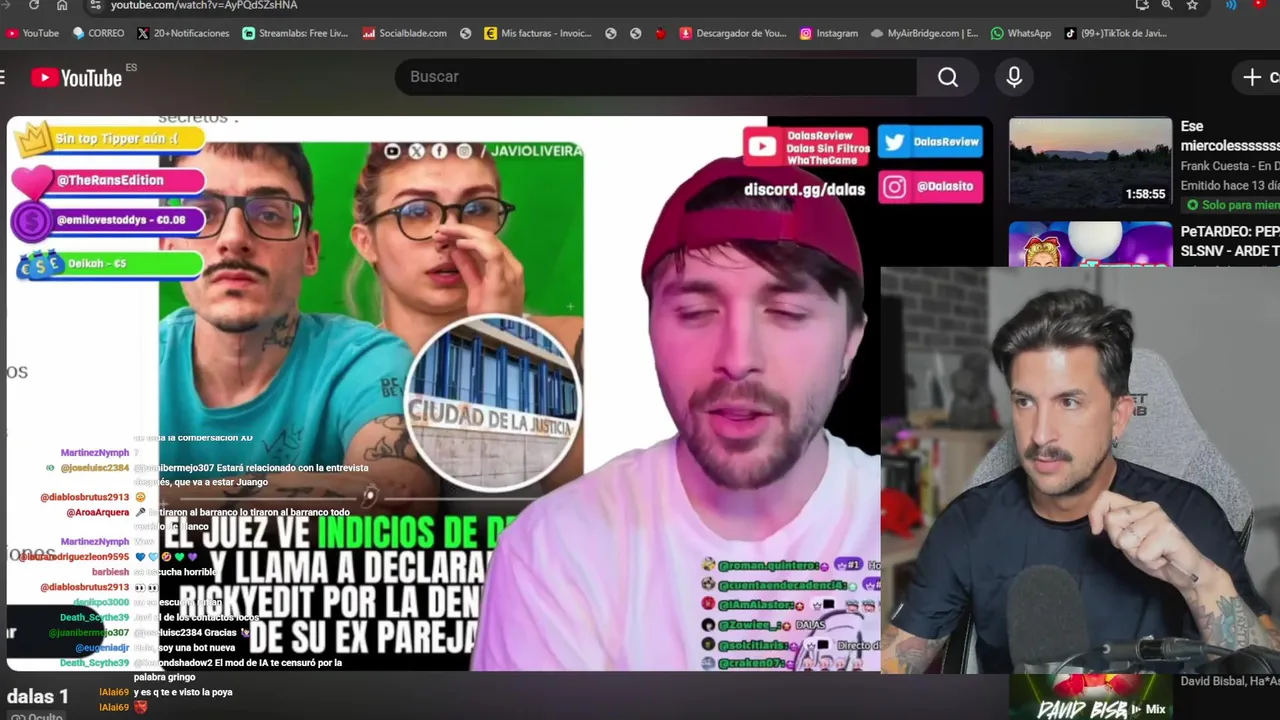Open the "Ese miercolesssss" video title
Viewport: 1280px width, 720px height.
point(1230,135)
